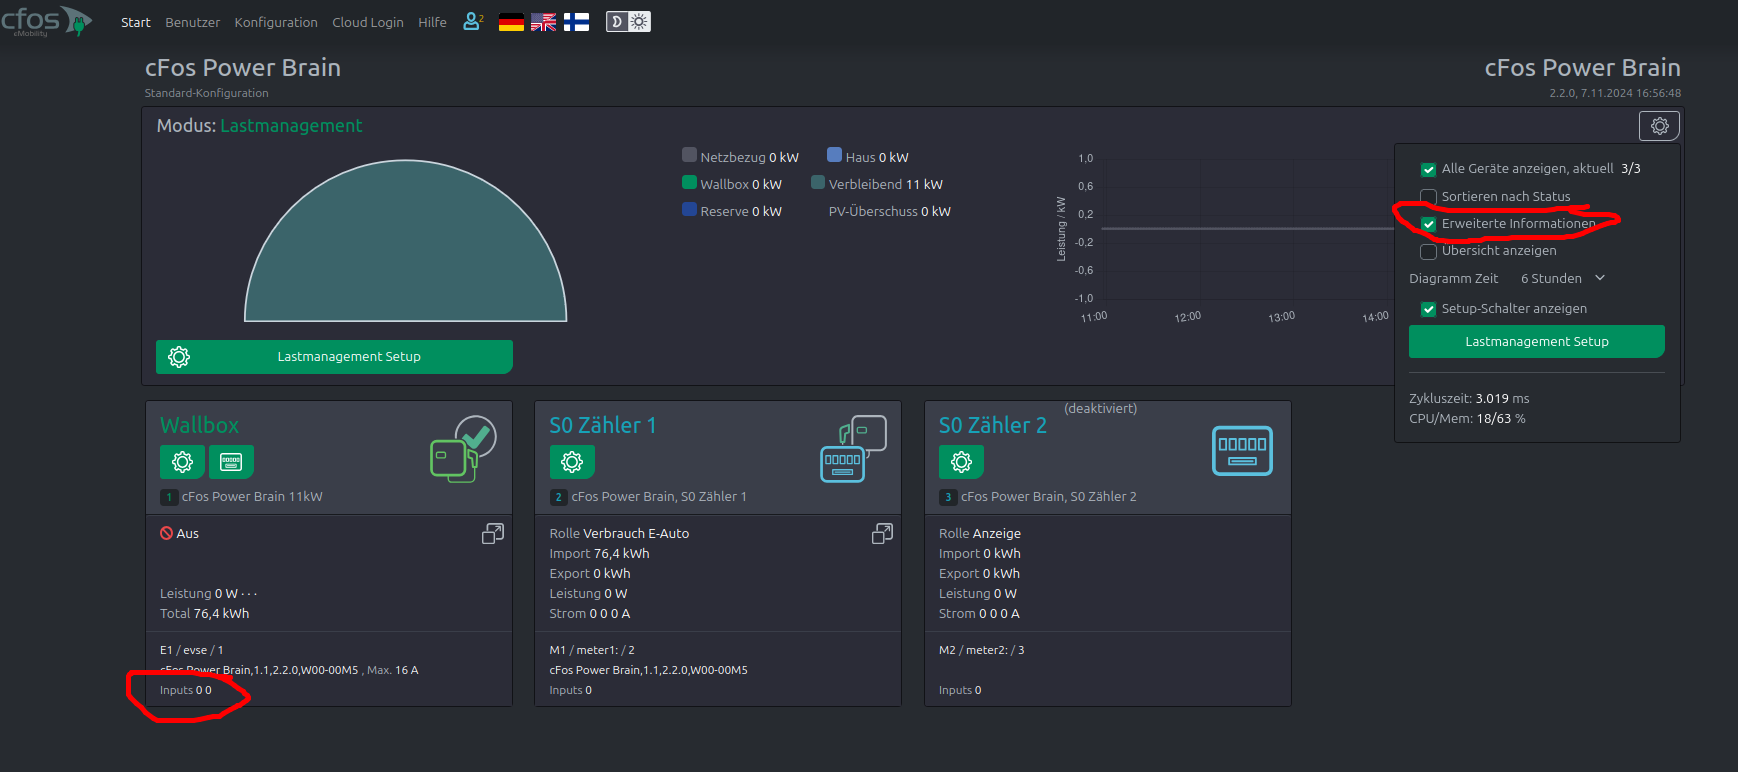The image size is (1738, 772).
Task: Click the semicircle power gauge
Action: [x=406, y=241]
